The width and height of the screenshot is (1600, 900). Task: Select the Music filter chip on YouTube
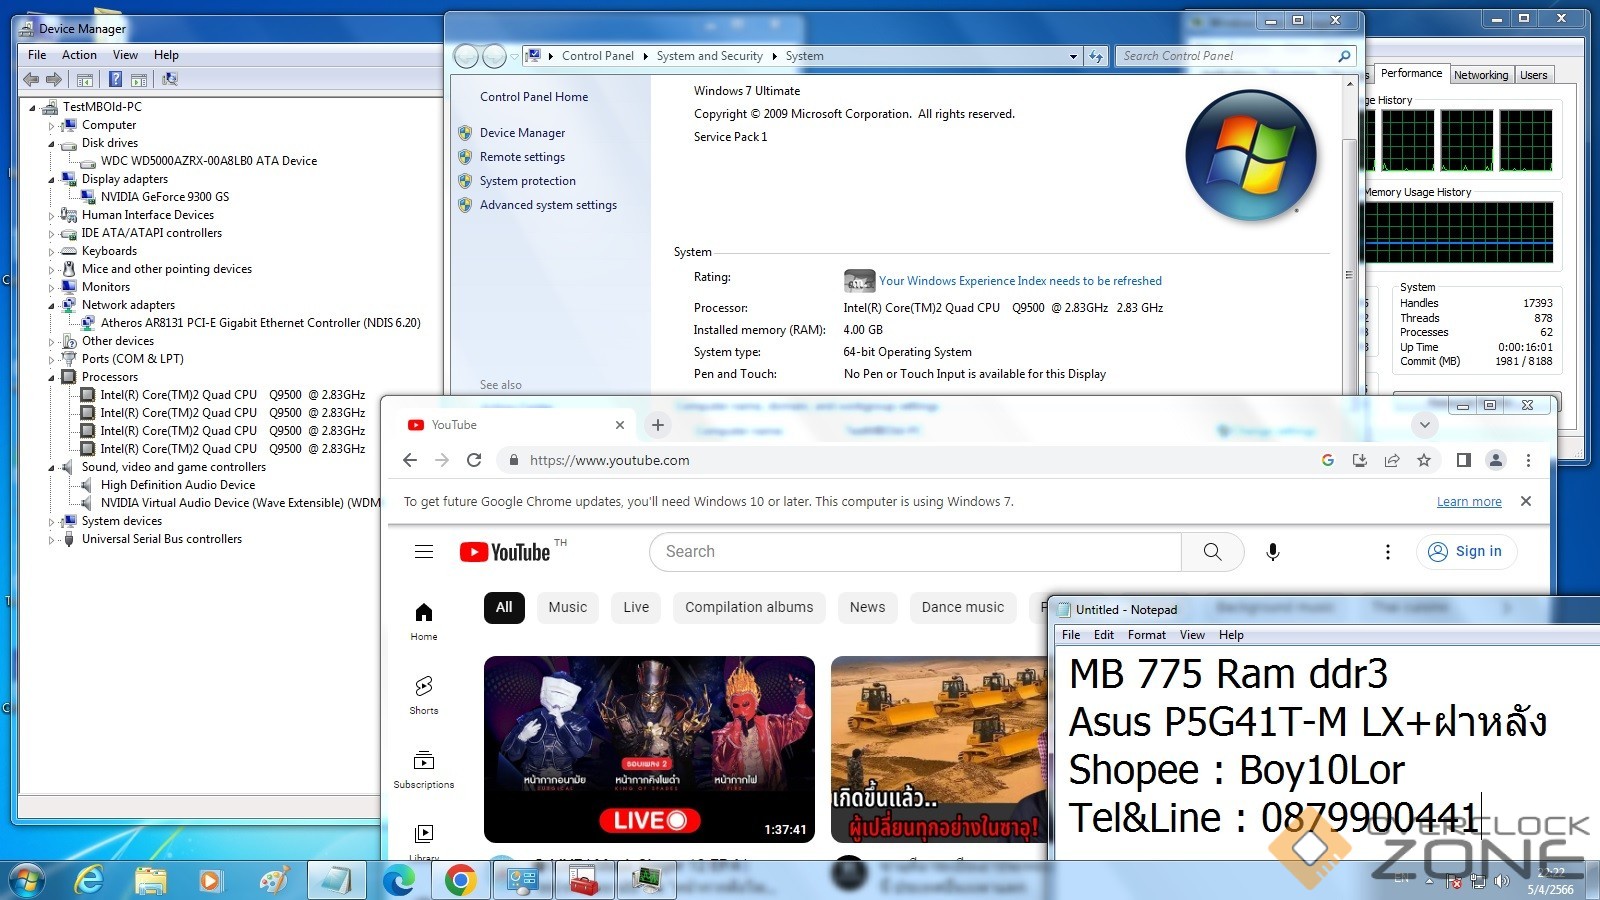tap(568, 607)
